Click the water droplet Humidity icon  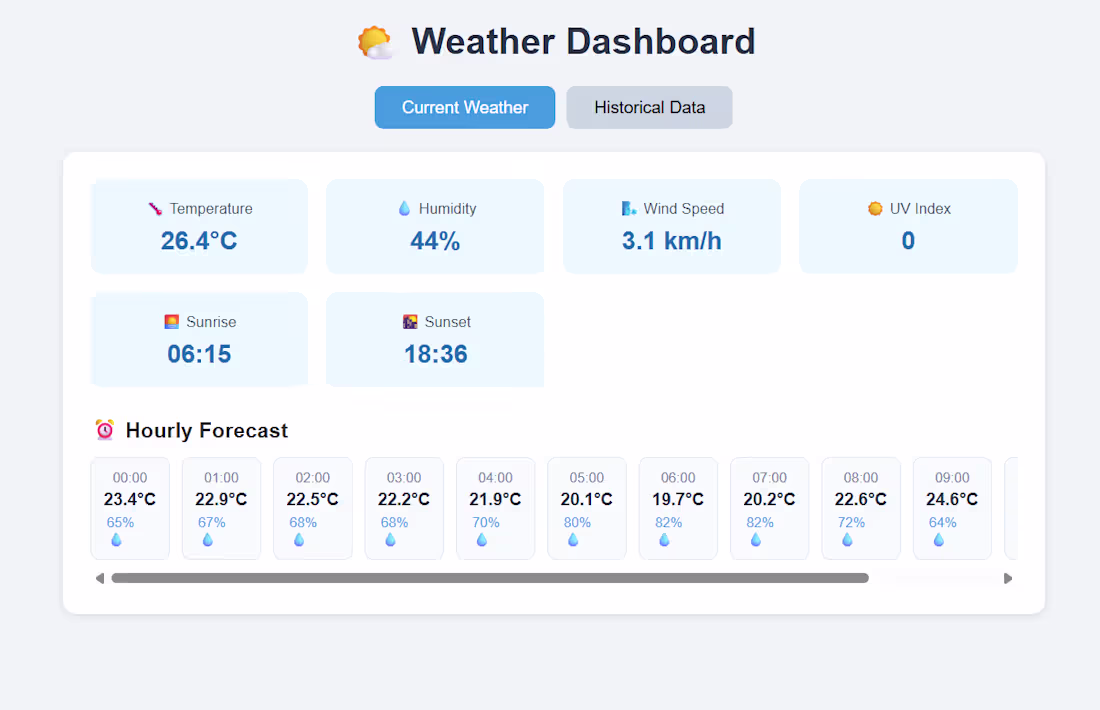tap(405, 208)
